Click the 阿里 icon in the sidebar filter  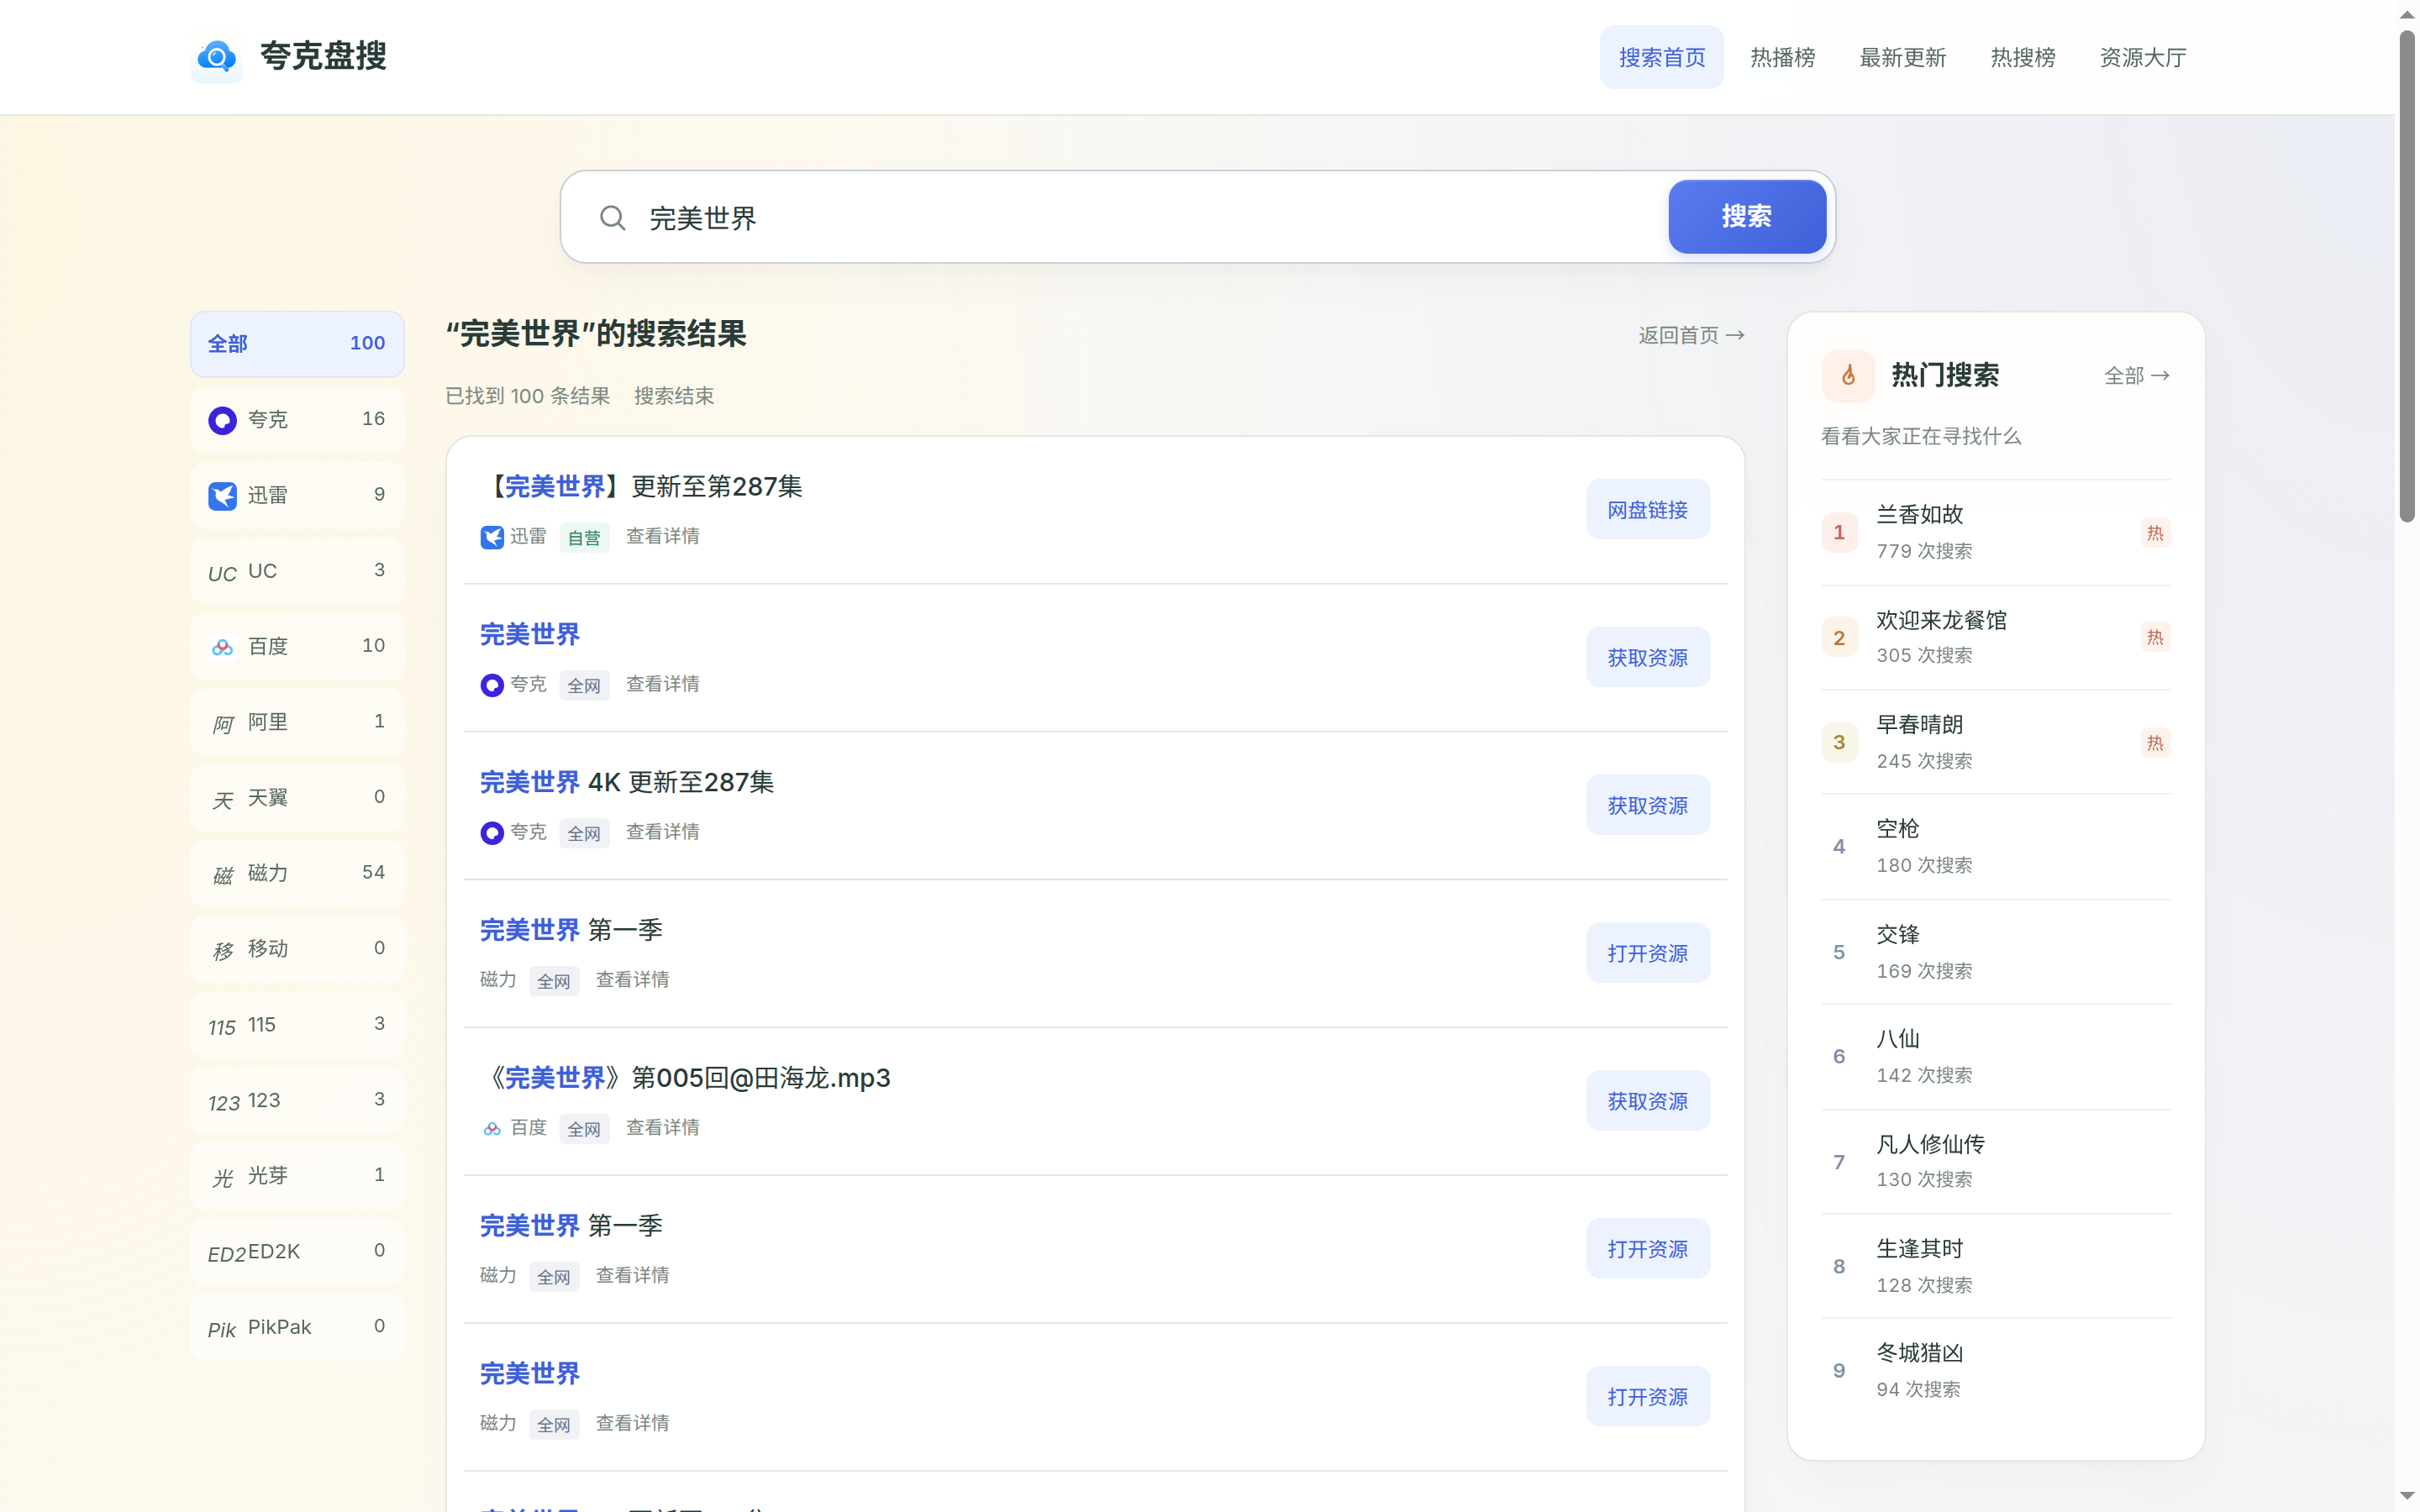click(x=222, y=724)
